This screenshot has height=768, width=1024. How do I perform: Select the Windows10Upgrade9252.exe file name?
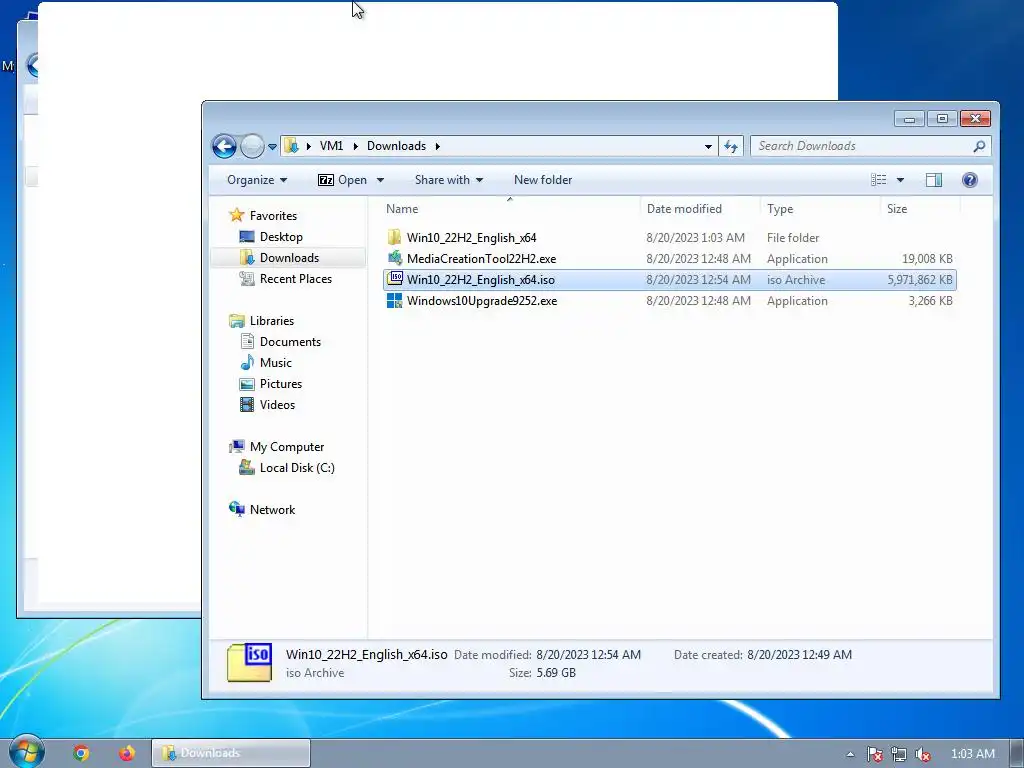pyautogui.click(x=482, y=300)
